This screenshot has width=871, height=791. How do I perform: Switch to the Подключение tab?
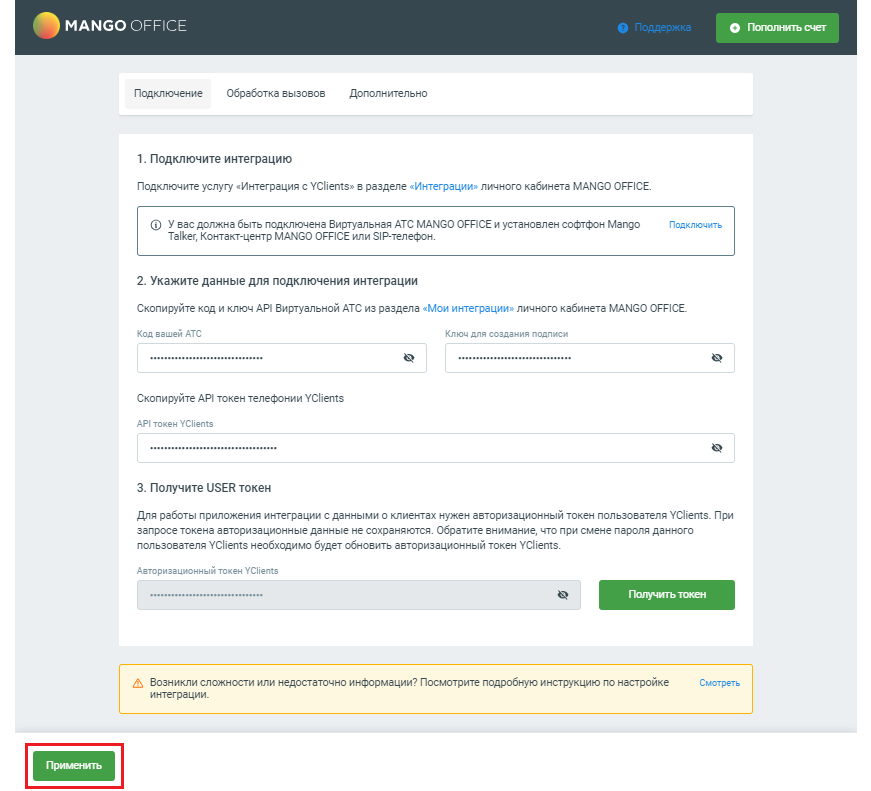(x=168, y=93)
